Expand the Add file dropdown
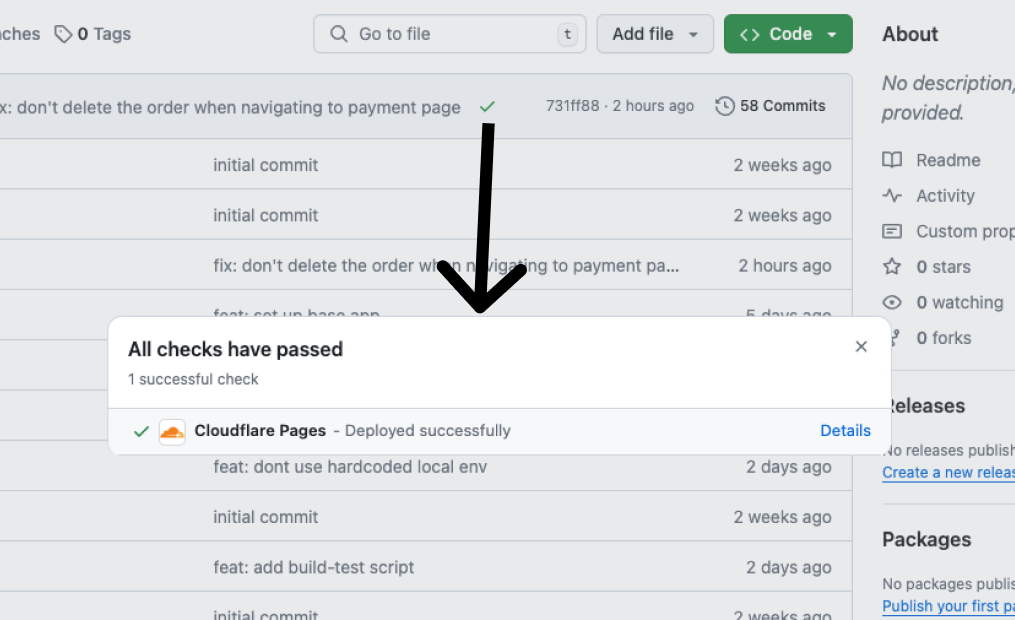This screenshot has width=1015, height=620. tap(655, 34)
